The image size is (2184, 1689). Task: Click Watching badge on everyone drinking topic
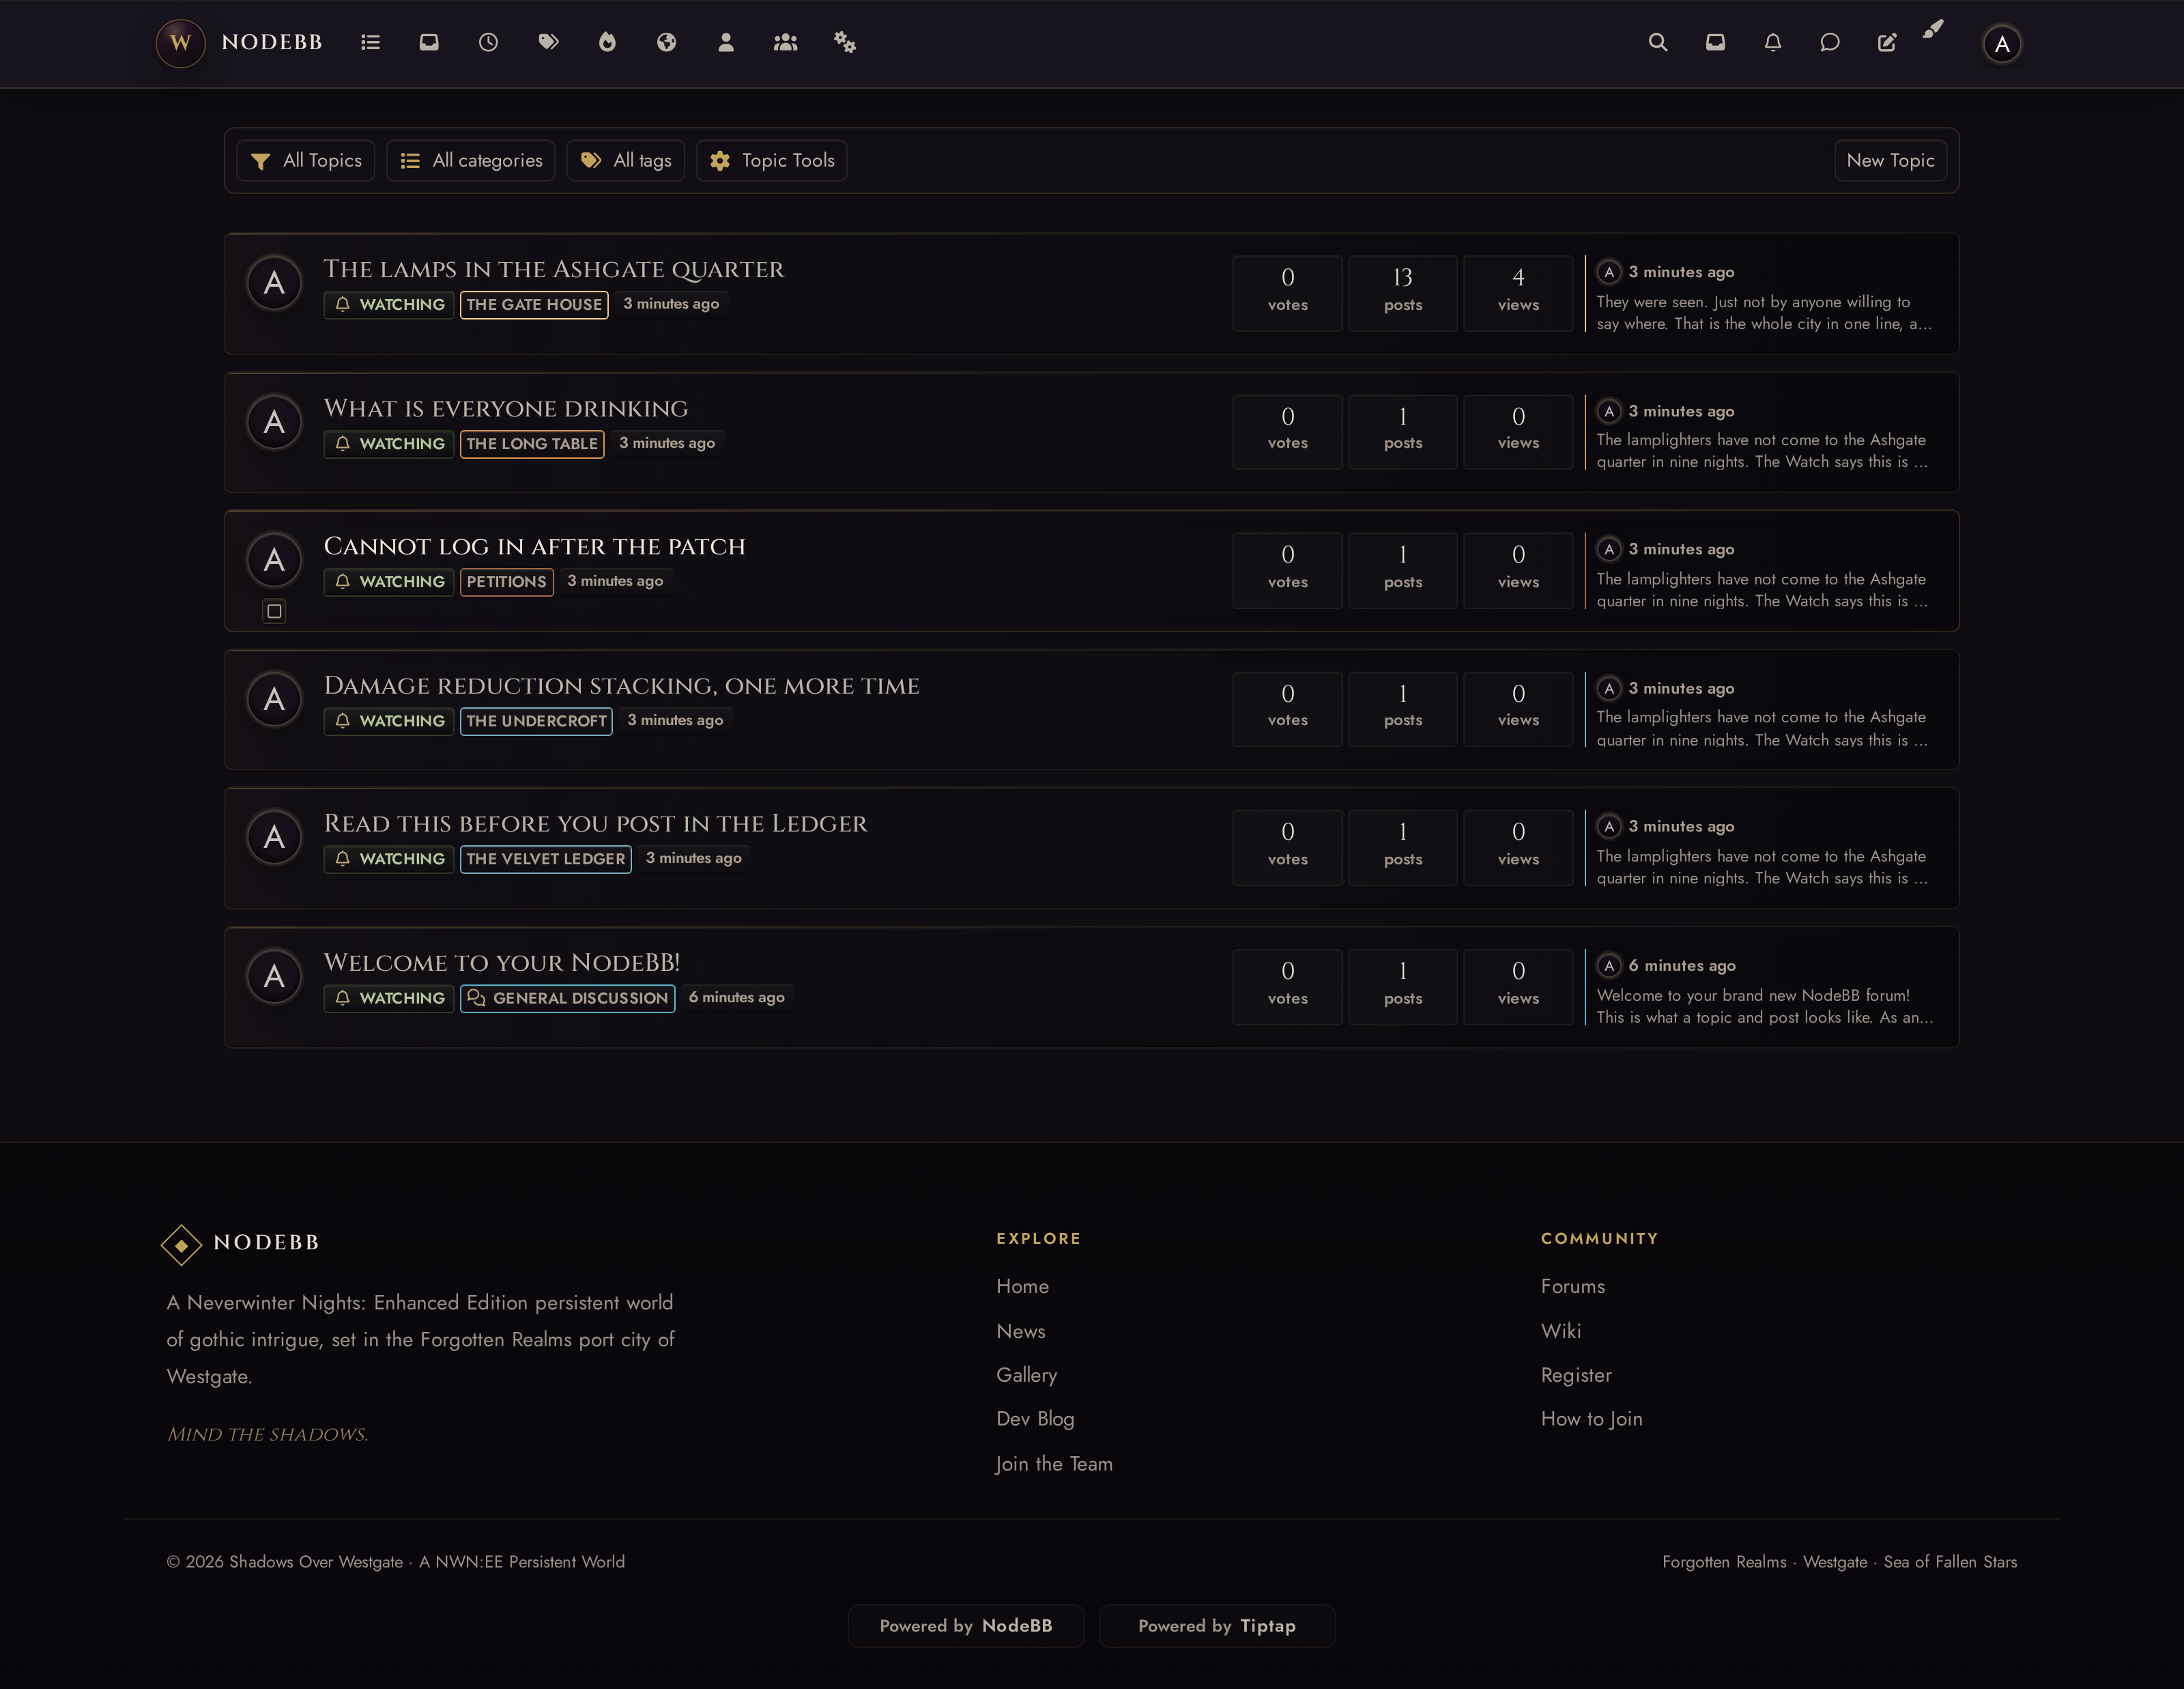pos(389,443)
